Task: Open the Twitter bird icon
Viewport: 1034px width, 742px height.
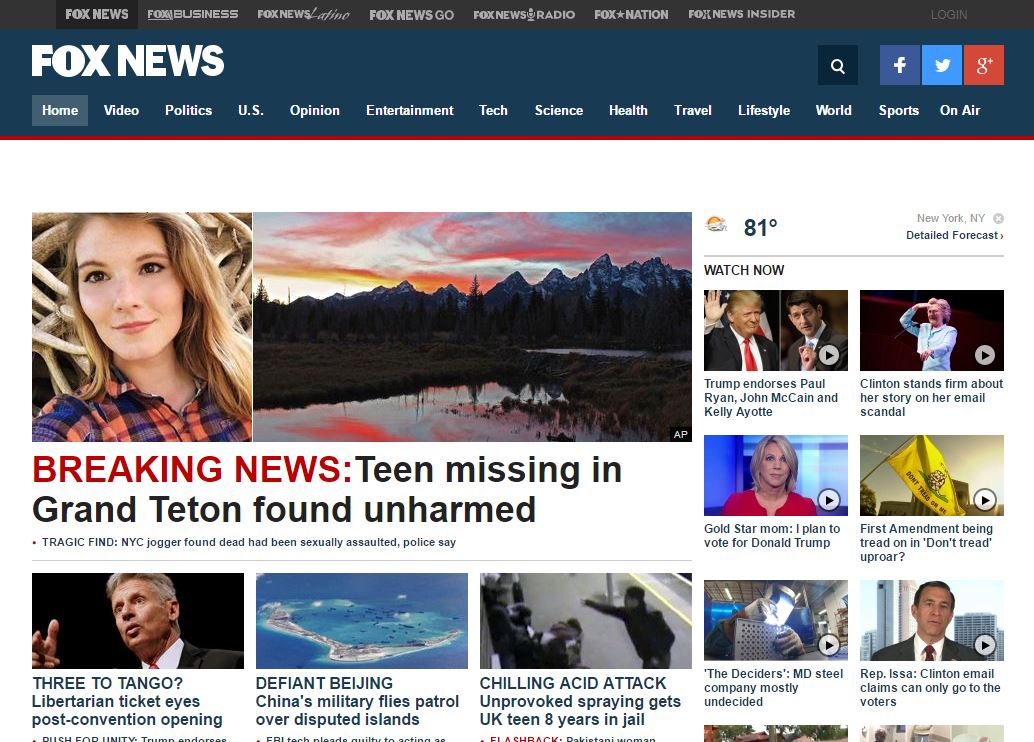Action: click(942, 65)
